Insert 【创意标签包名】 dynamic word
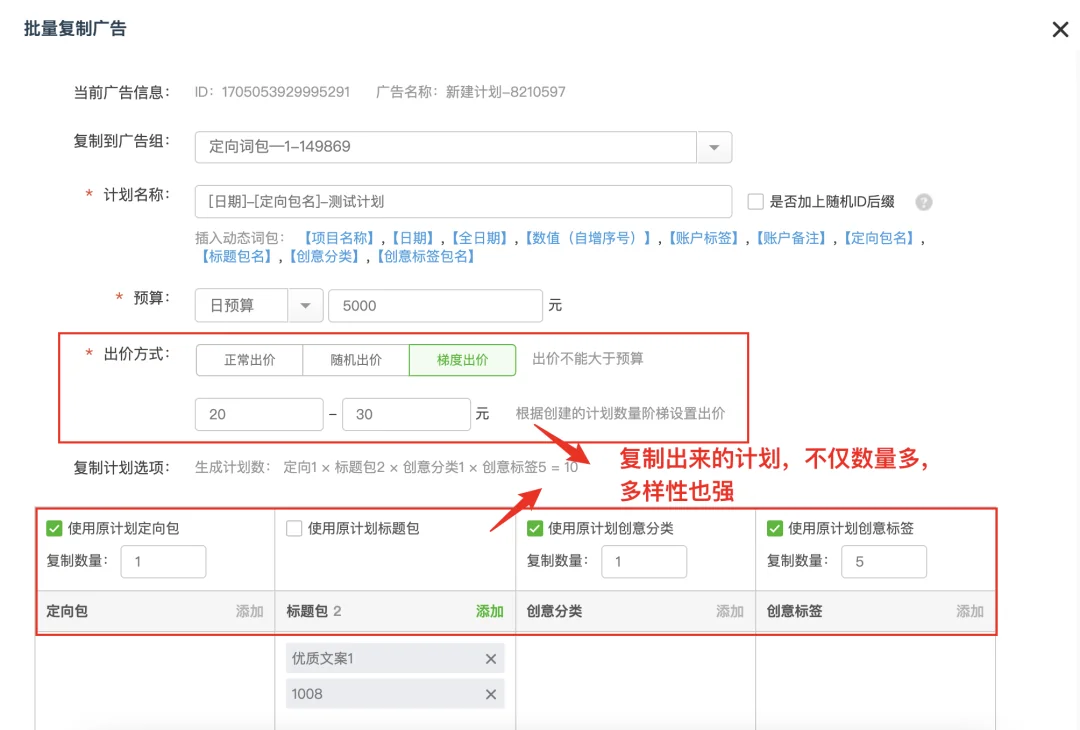The image size is (1080, 730). coord(426,256)
